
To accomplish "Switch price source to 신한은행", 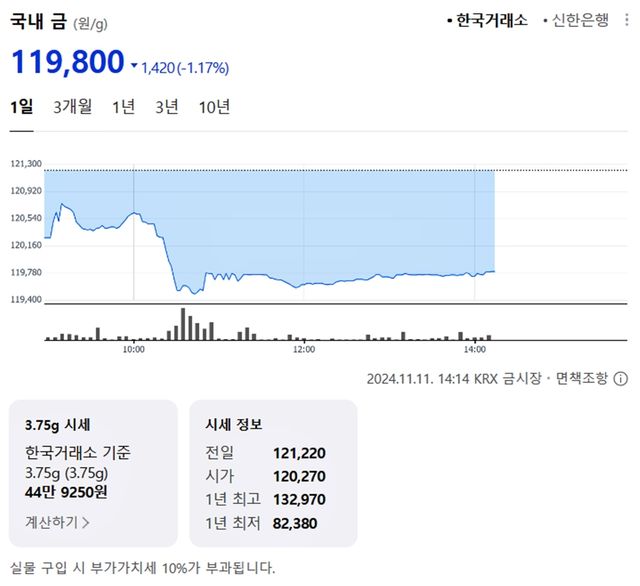I will point(579,20).
